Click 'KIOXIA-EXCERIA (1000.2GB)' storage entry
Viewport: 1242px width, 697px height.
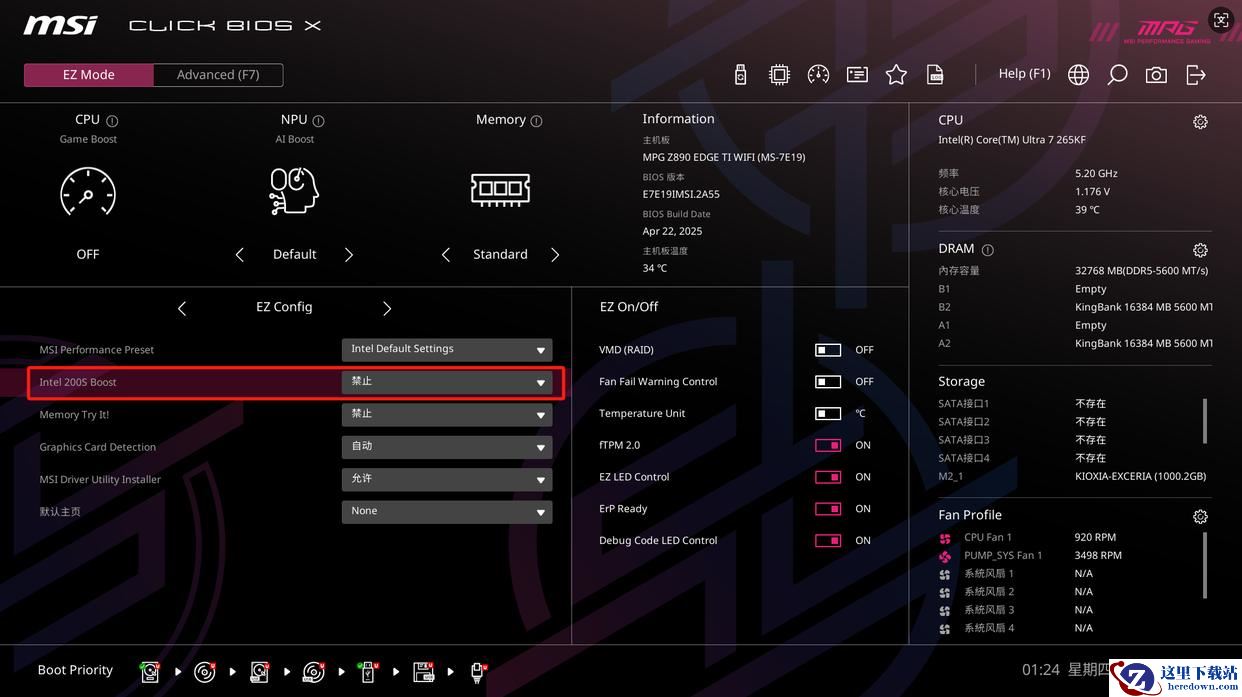point(1140,477)
